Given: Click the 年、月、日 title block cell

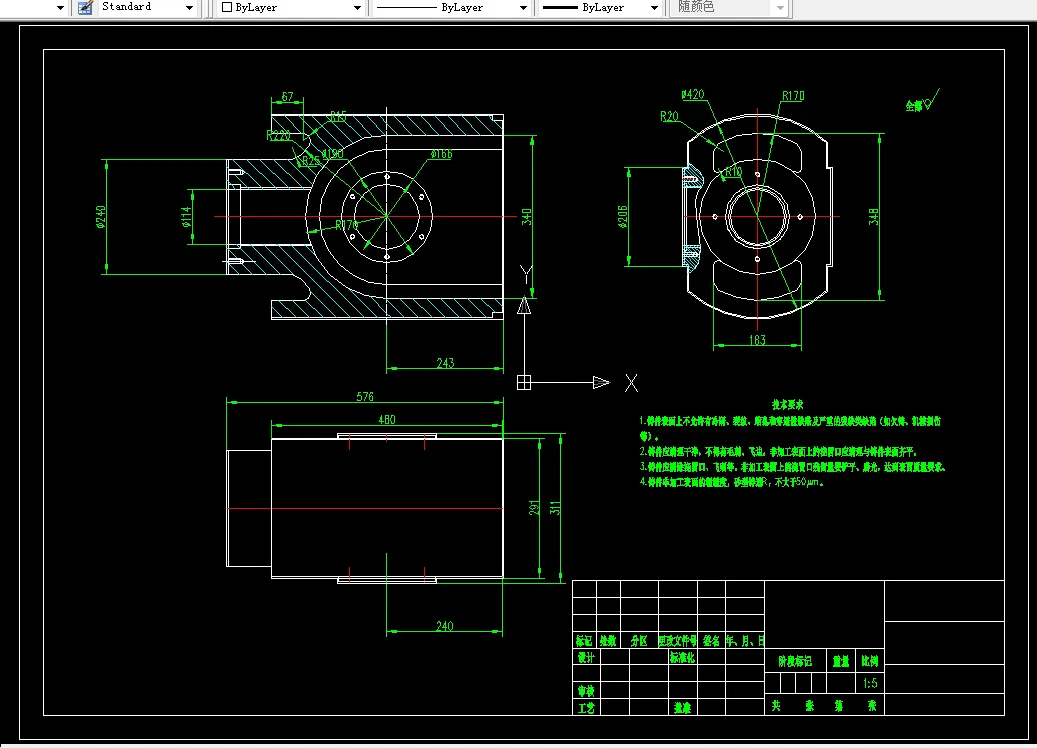Looking at the screenshot, I should [745, 640].
